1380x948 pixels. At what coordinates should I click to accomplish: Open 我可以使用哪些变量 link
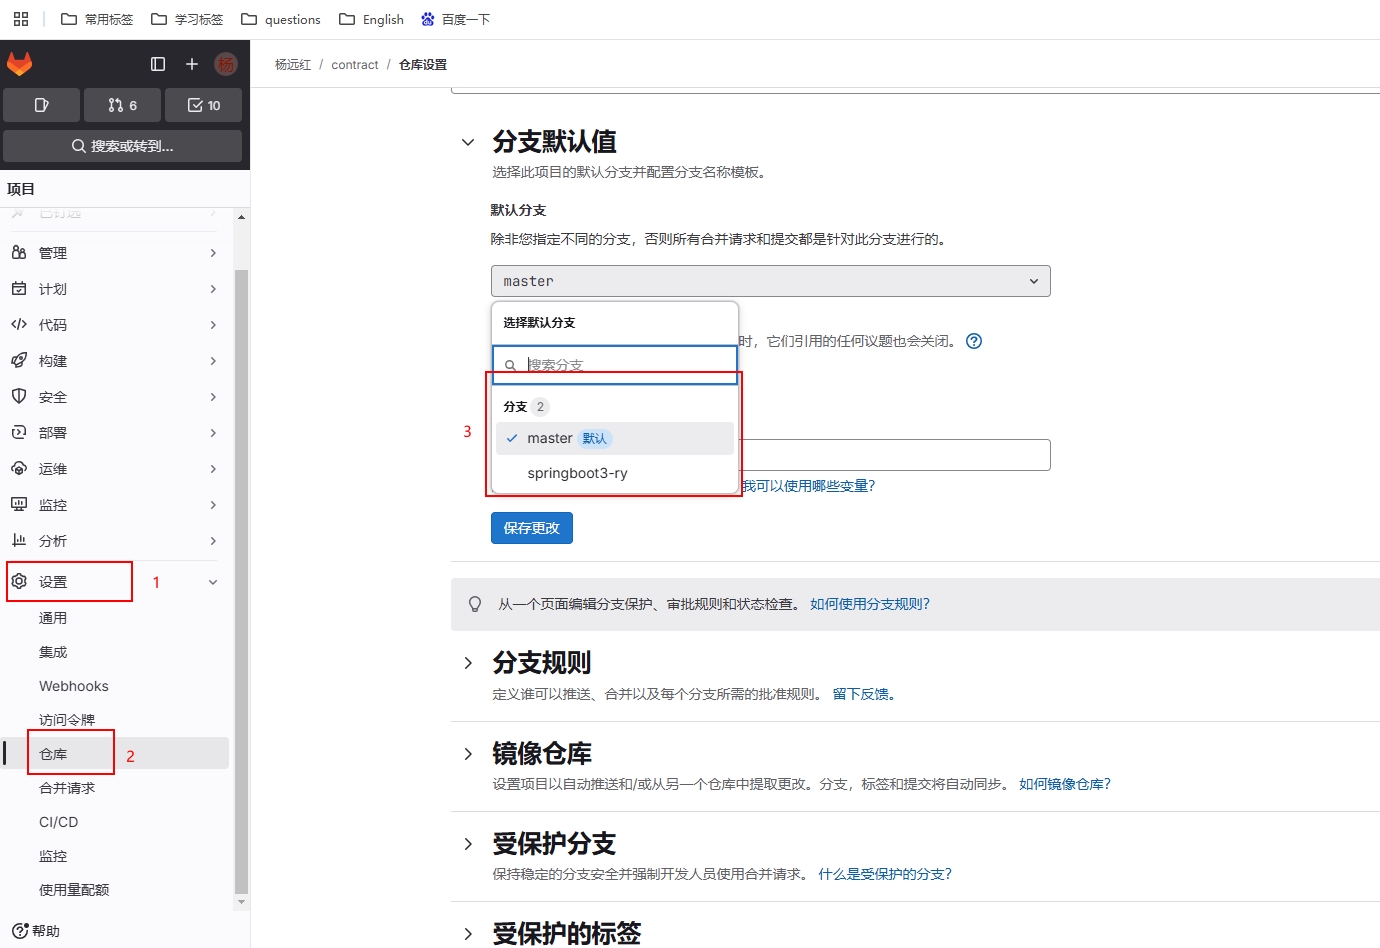coord(808,486)
